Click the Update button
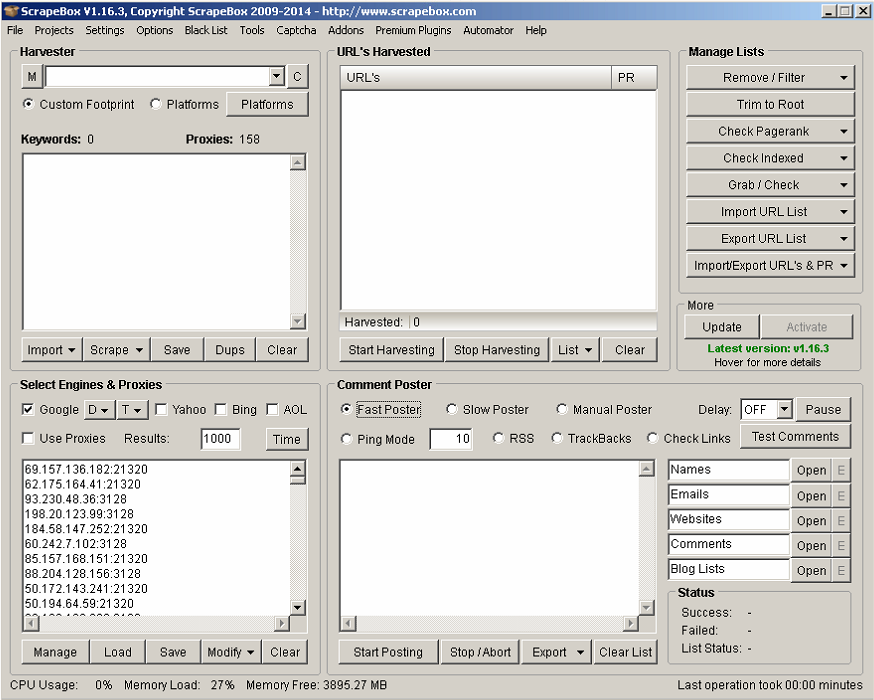This screenshot has height=700, width=874. point(722,327)
